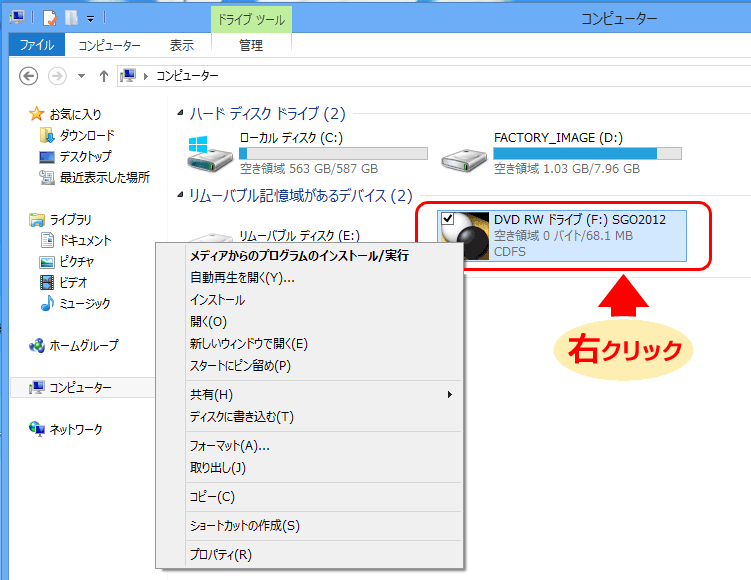Click the New folder quick access icon
The image size is (751, 580).
(x=71, y=18)
